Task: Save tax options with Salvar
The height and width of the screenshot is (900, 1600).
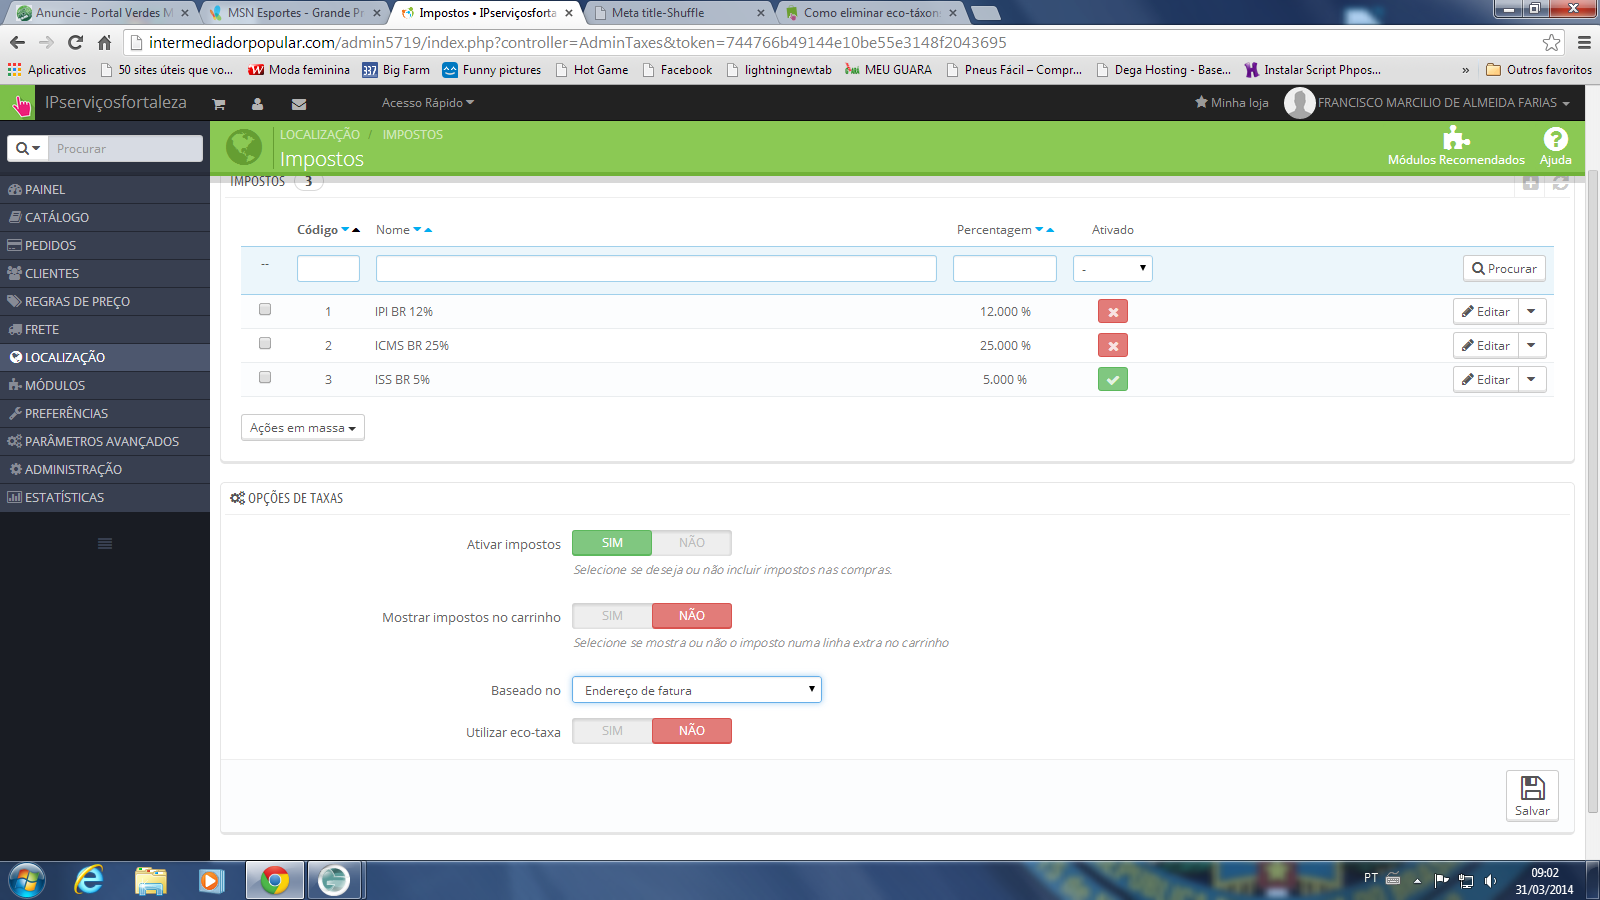Action: tap(1532, 796)
